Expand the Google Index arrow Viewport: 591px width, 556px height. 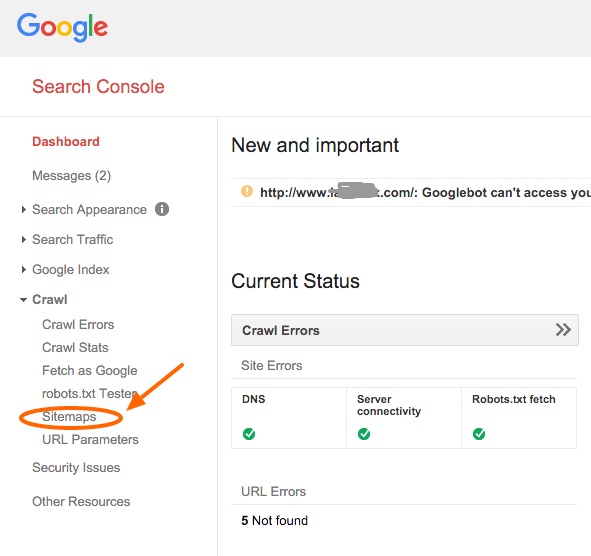24,270
